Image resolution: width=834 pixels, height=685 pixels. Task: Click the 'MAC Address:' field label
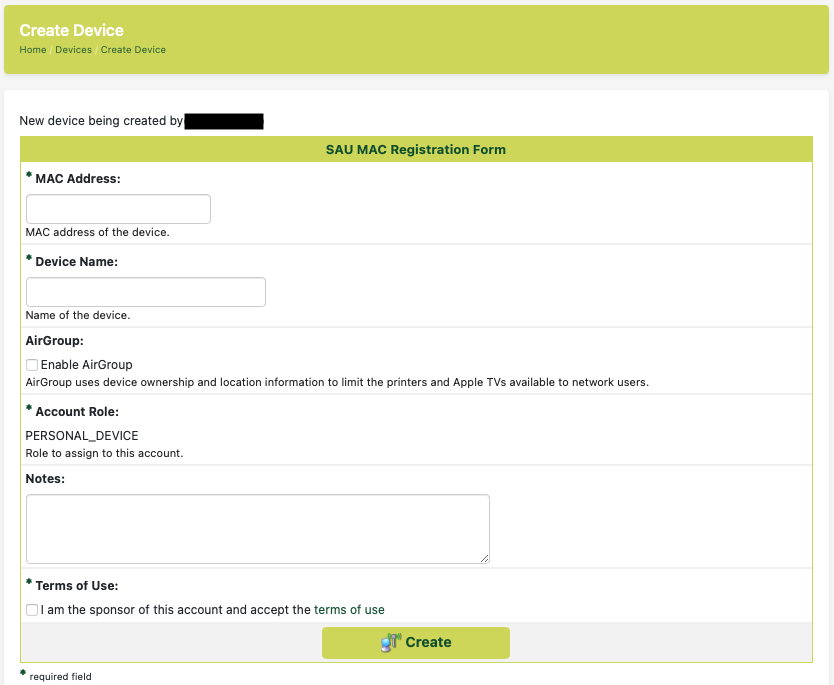click(x=77, y=179)
